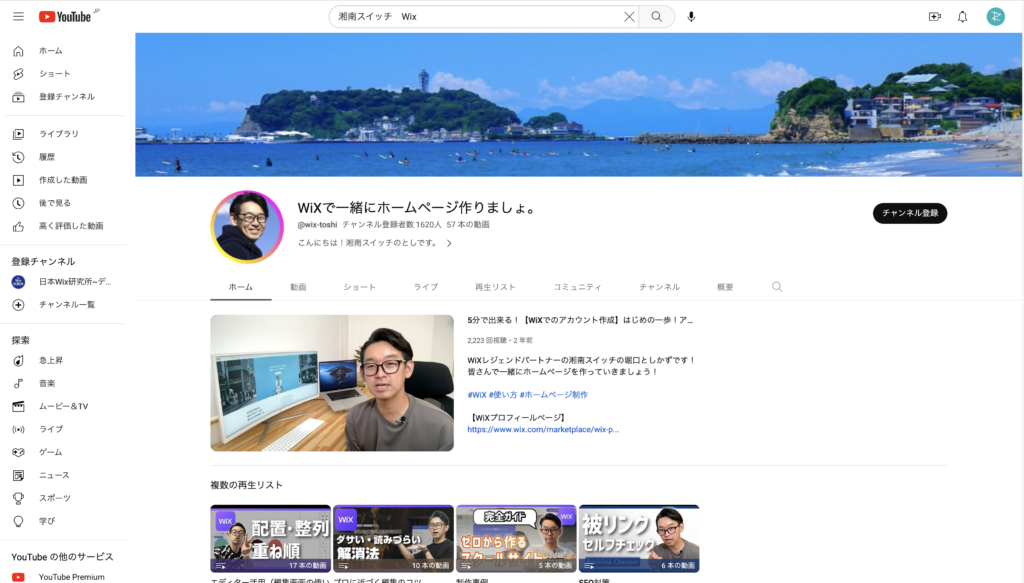Switch to the channel ショート tab
The width and height of the screenshot is (1024, 583).
(x=360, y=287)
